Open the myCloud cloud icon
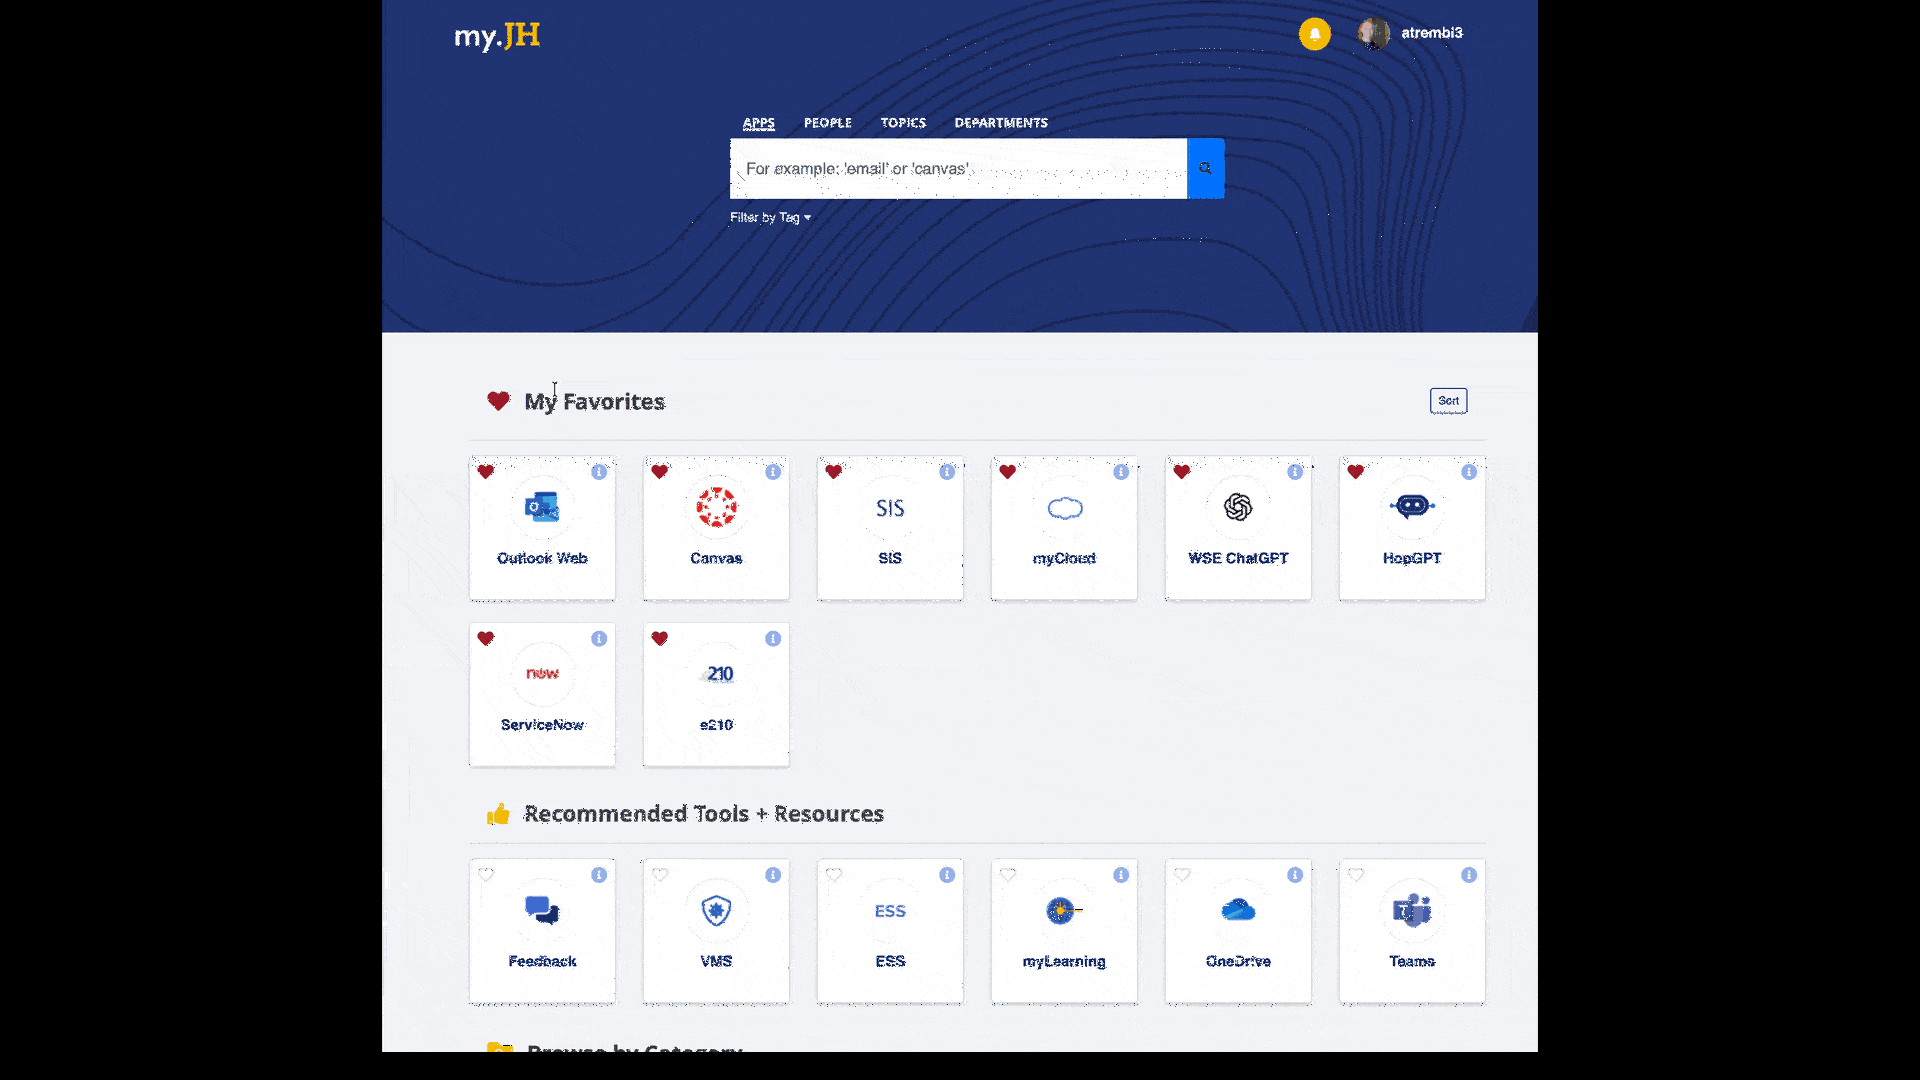Screen dimensions: 1920x1080 click(x=1064, y=508)
